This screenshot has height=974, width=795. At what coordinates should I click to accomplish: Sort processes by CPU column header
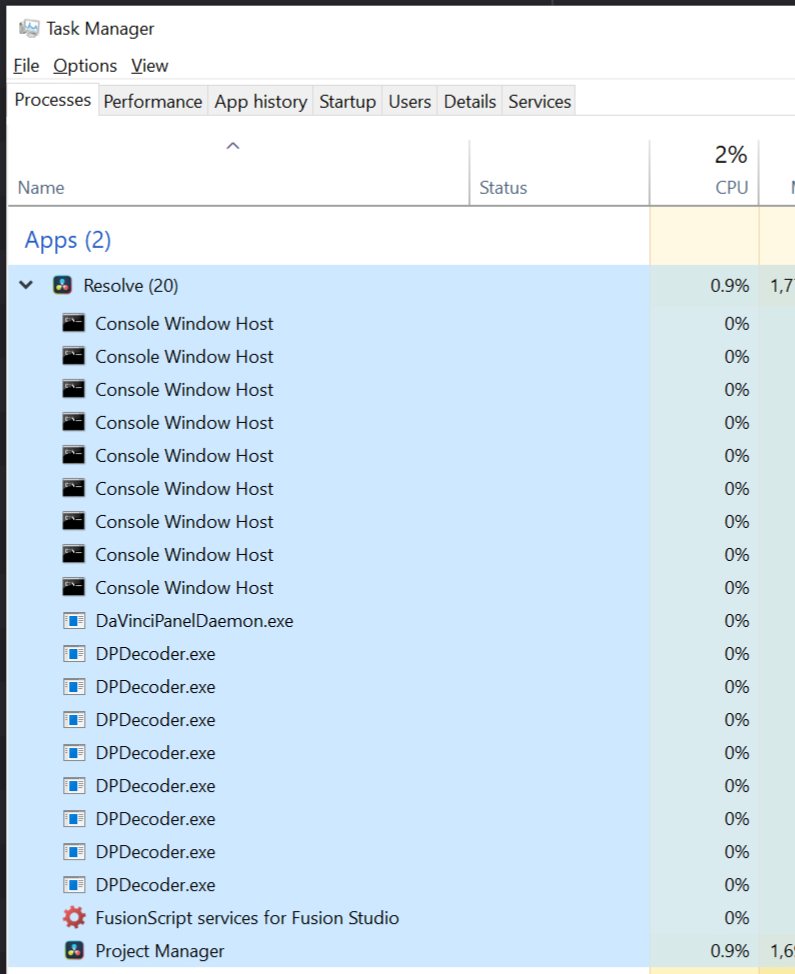click(704, 173)
